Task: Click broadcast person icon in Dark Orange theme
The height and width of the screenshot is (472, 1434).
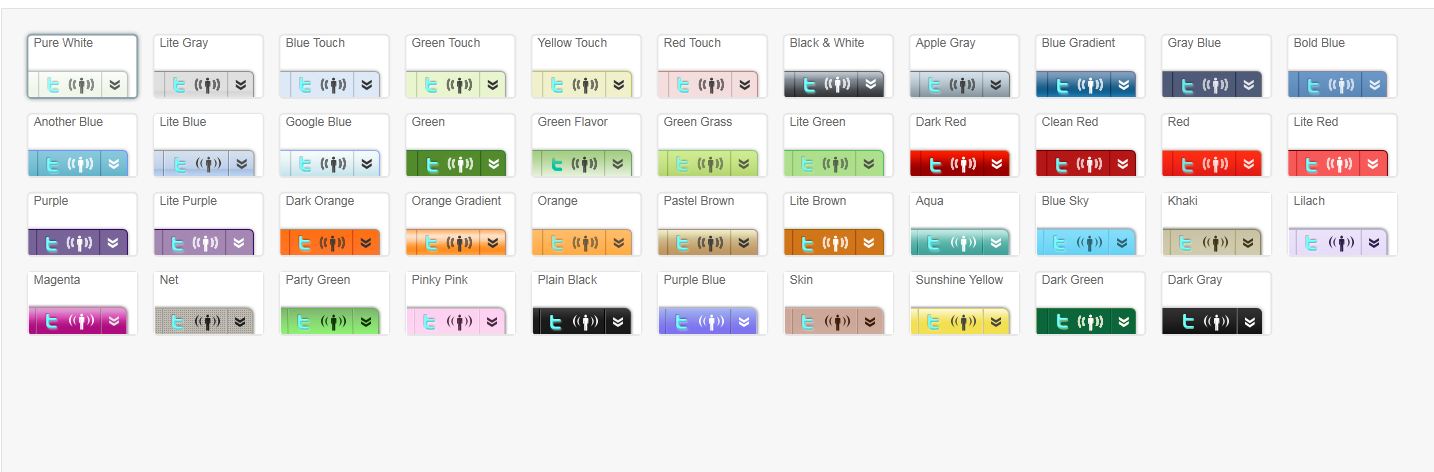Action: coord(333,243)
